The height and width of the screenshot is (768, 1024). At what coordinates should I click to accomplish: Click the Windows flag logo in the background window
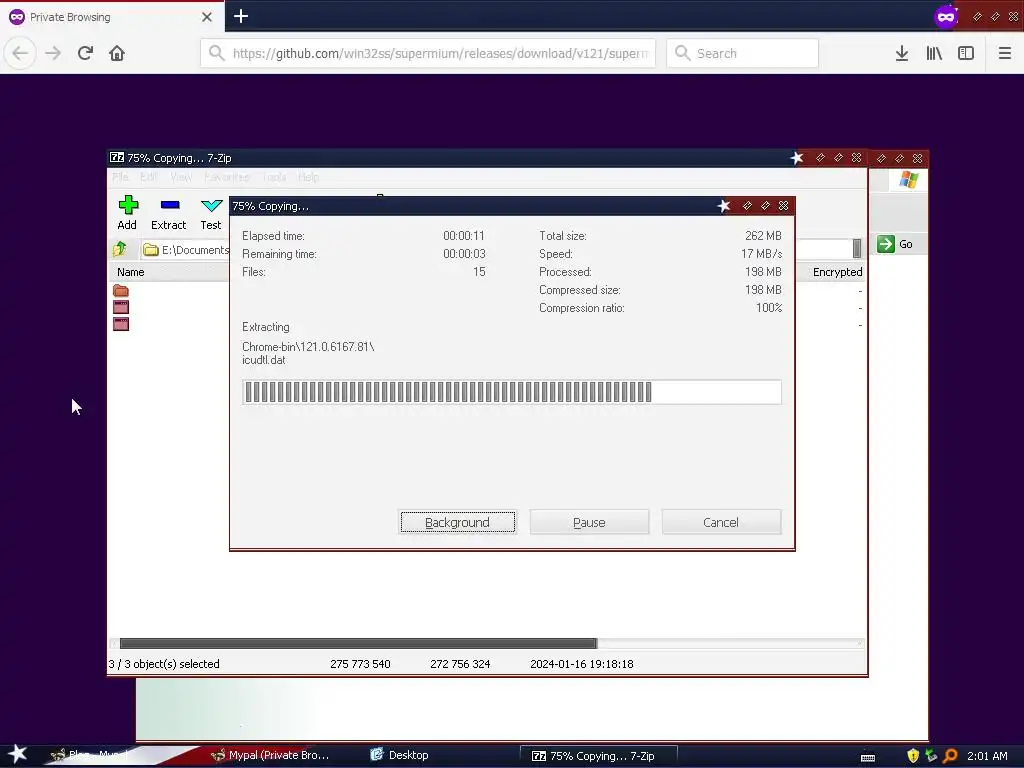(908, 180)
